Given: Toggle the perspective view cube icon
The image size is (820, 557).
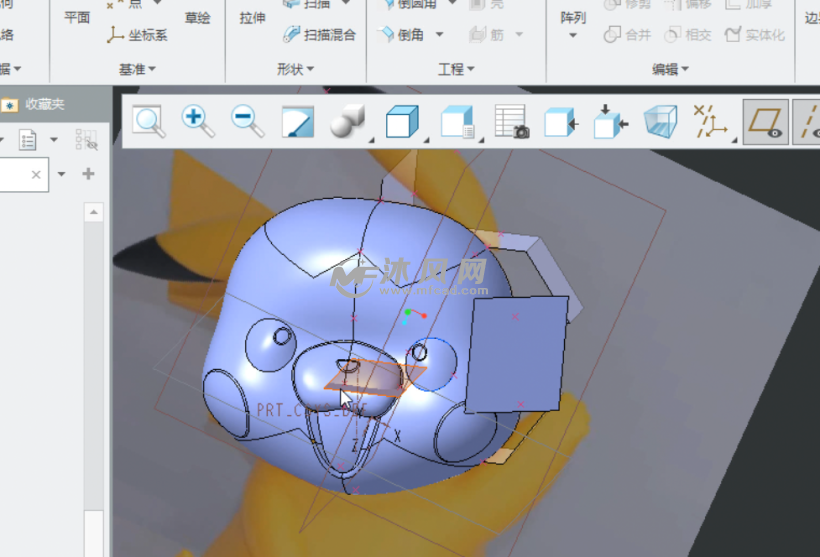Looking at the screenshot, I should [660, 121].
